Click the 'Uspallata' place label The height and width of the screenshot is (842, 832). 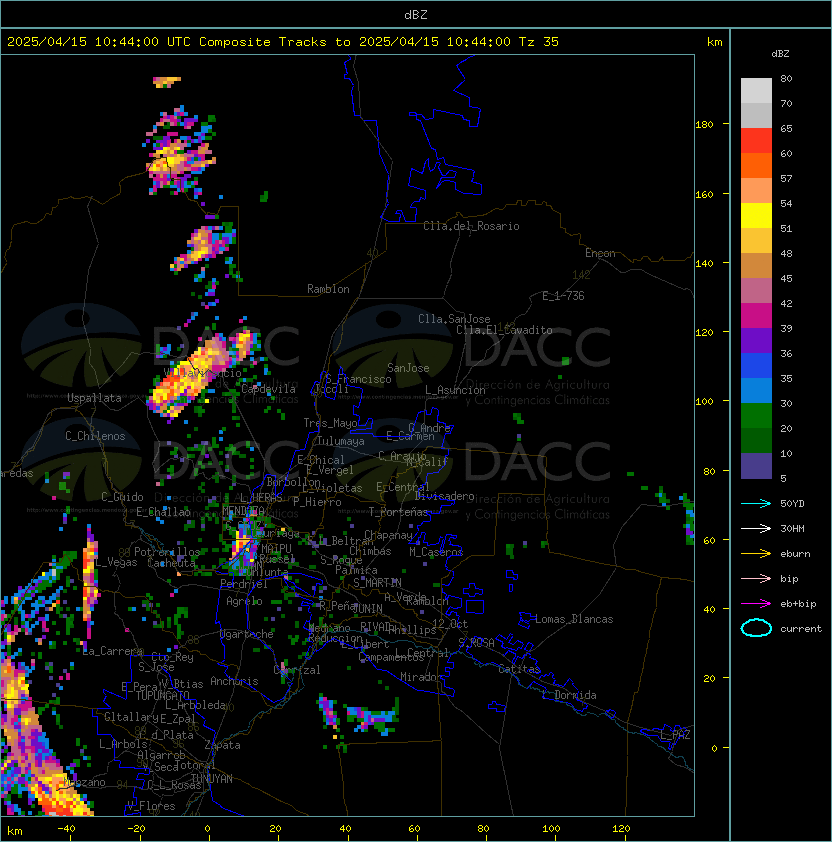[94, 398]
